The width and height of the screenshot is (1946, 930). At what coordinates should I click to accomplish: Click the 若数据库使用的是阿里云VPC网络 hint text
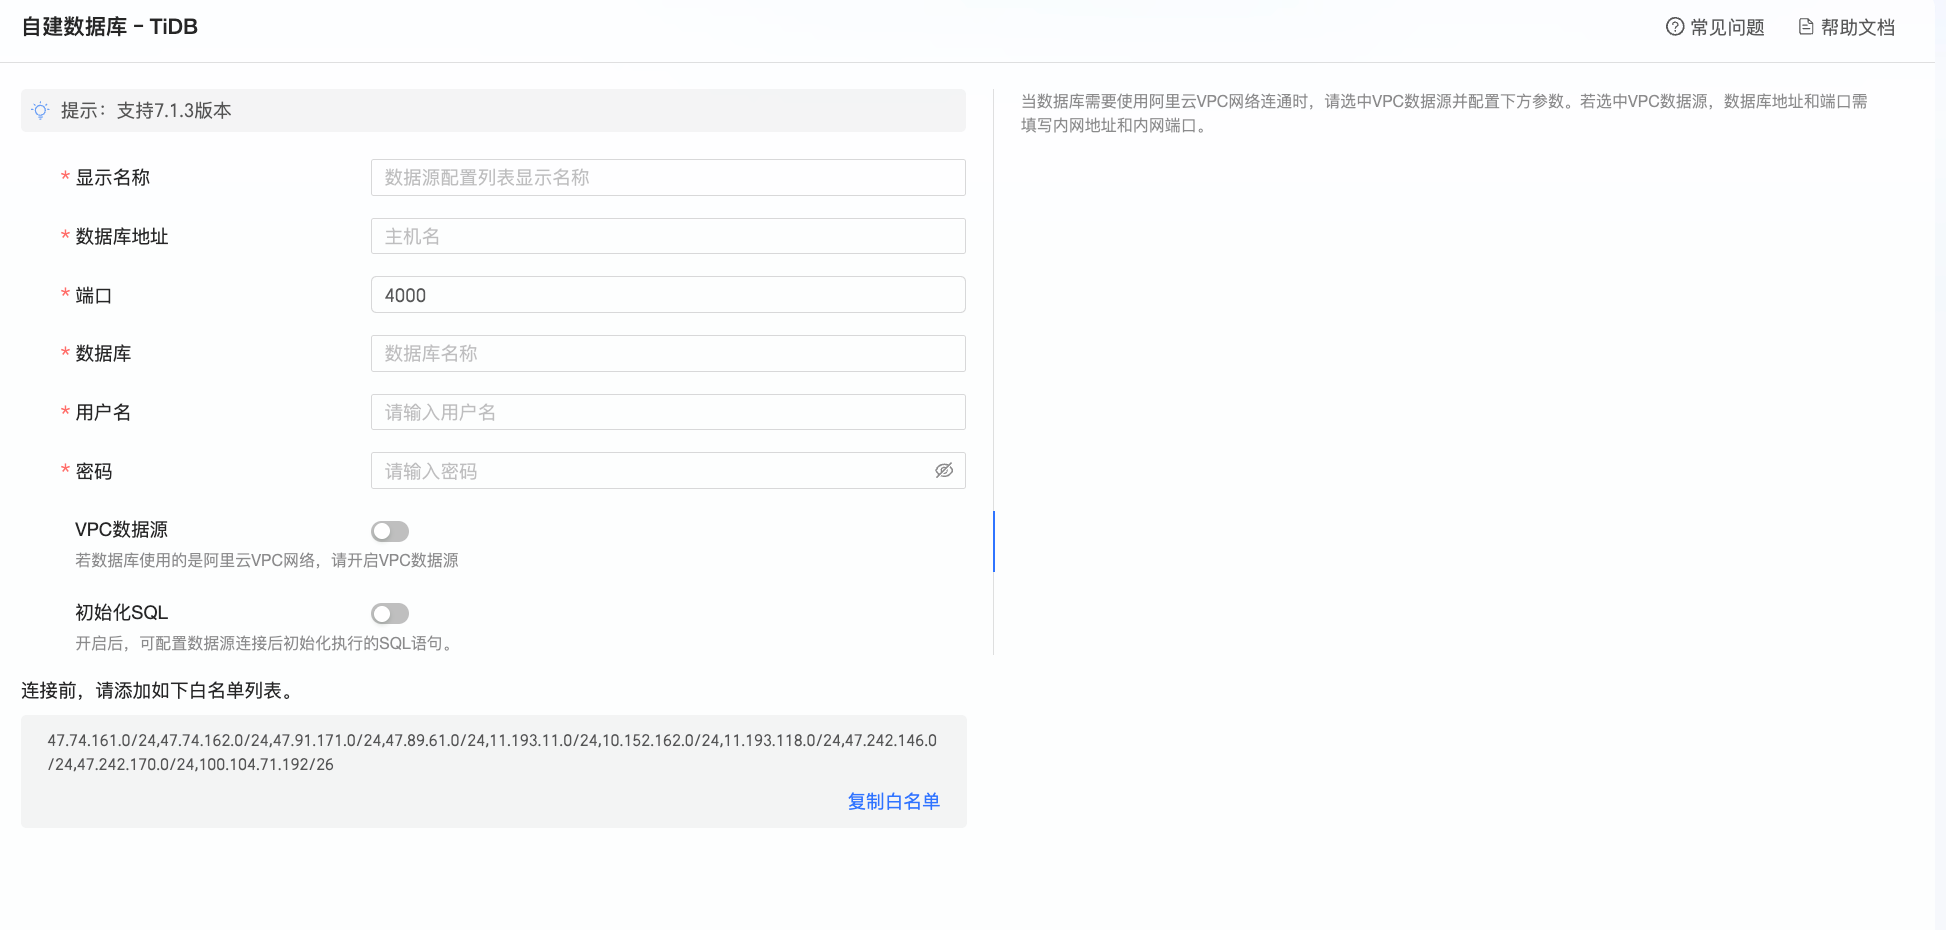click(x=267, y=560)
